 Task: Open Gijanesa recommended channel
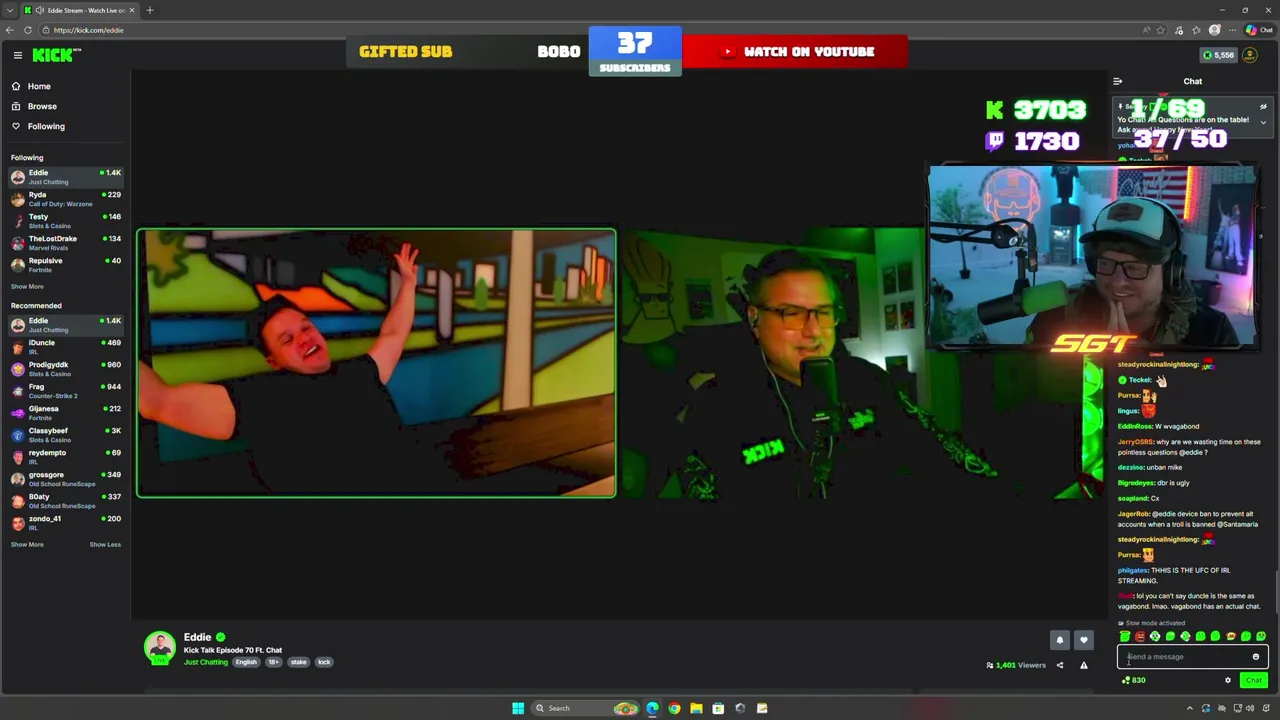coord(65,413)
